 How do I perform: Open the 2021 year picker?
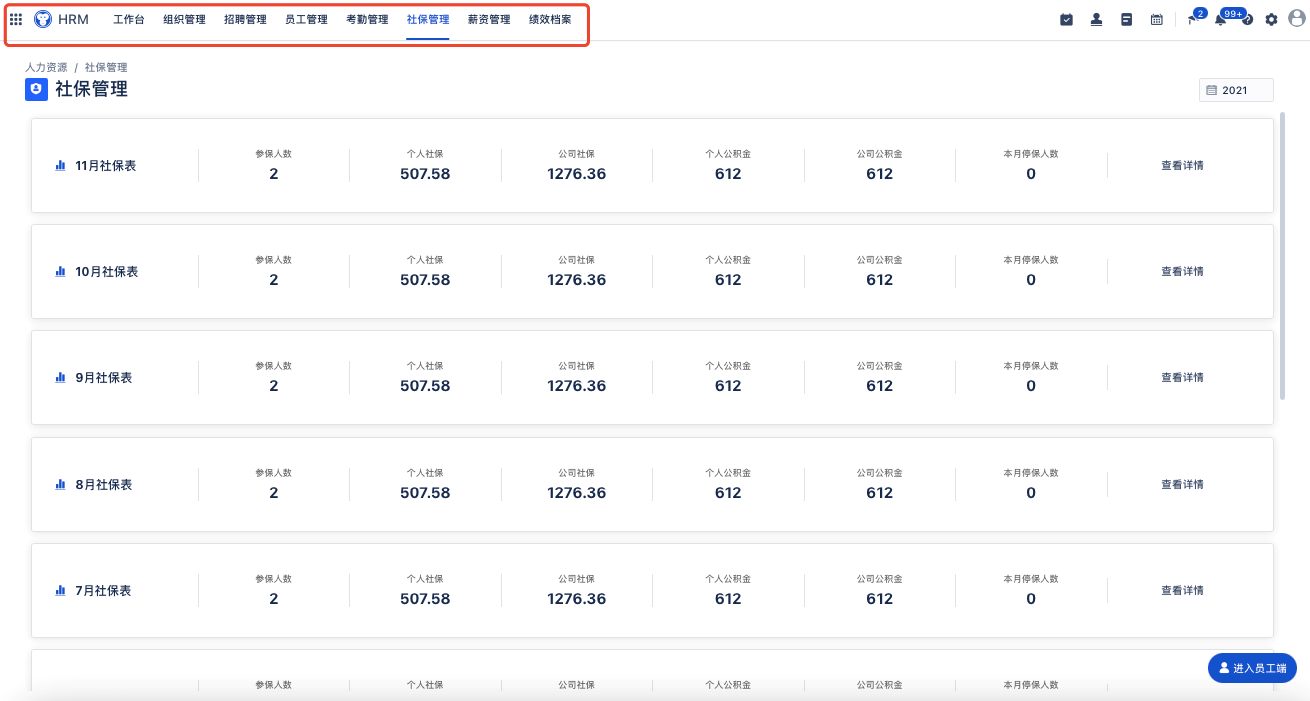(1236, 90)
